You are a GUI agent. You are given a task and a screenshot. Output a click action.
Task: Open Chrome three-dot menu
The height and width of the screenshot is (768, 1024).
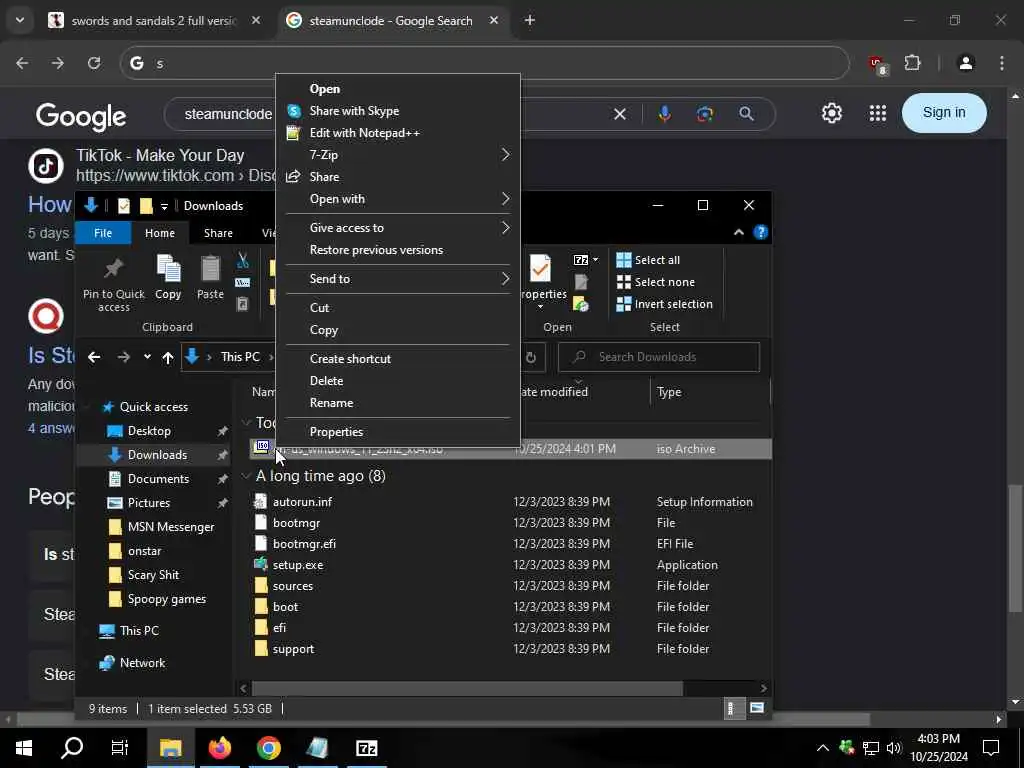pos(1002,63)
